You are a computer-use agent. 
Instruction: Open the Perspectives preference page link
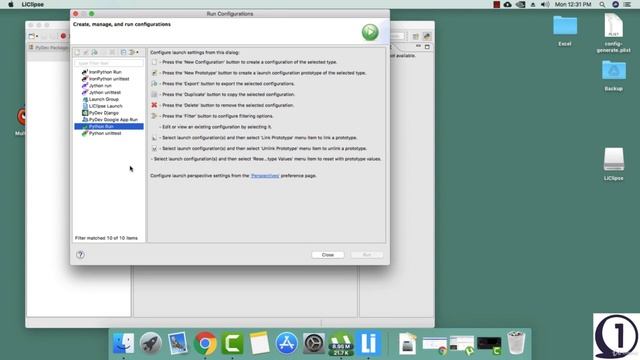pos(265,176)
